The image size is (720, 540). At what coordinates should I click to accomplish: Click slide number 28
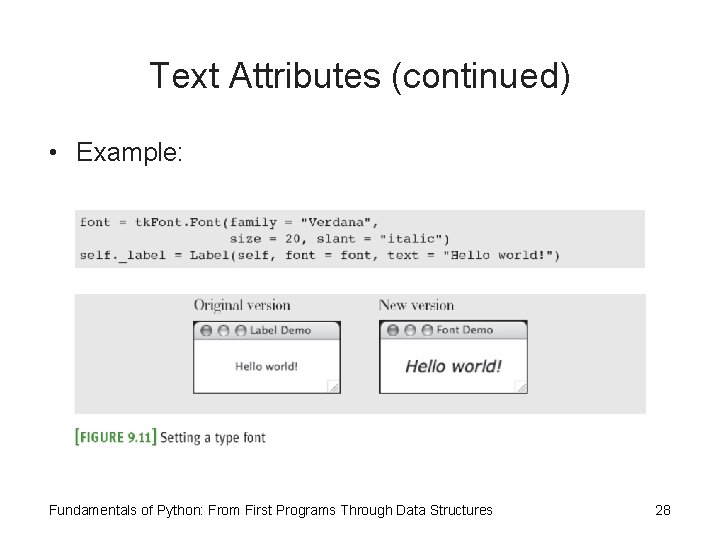pyautogui.click(x=662, y=510)
